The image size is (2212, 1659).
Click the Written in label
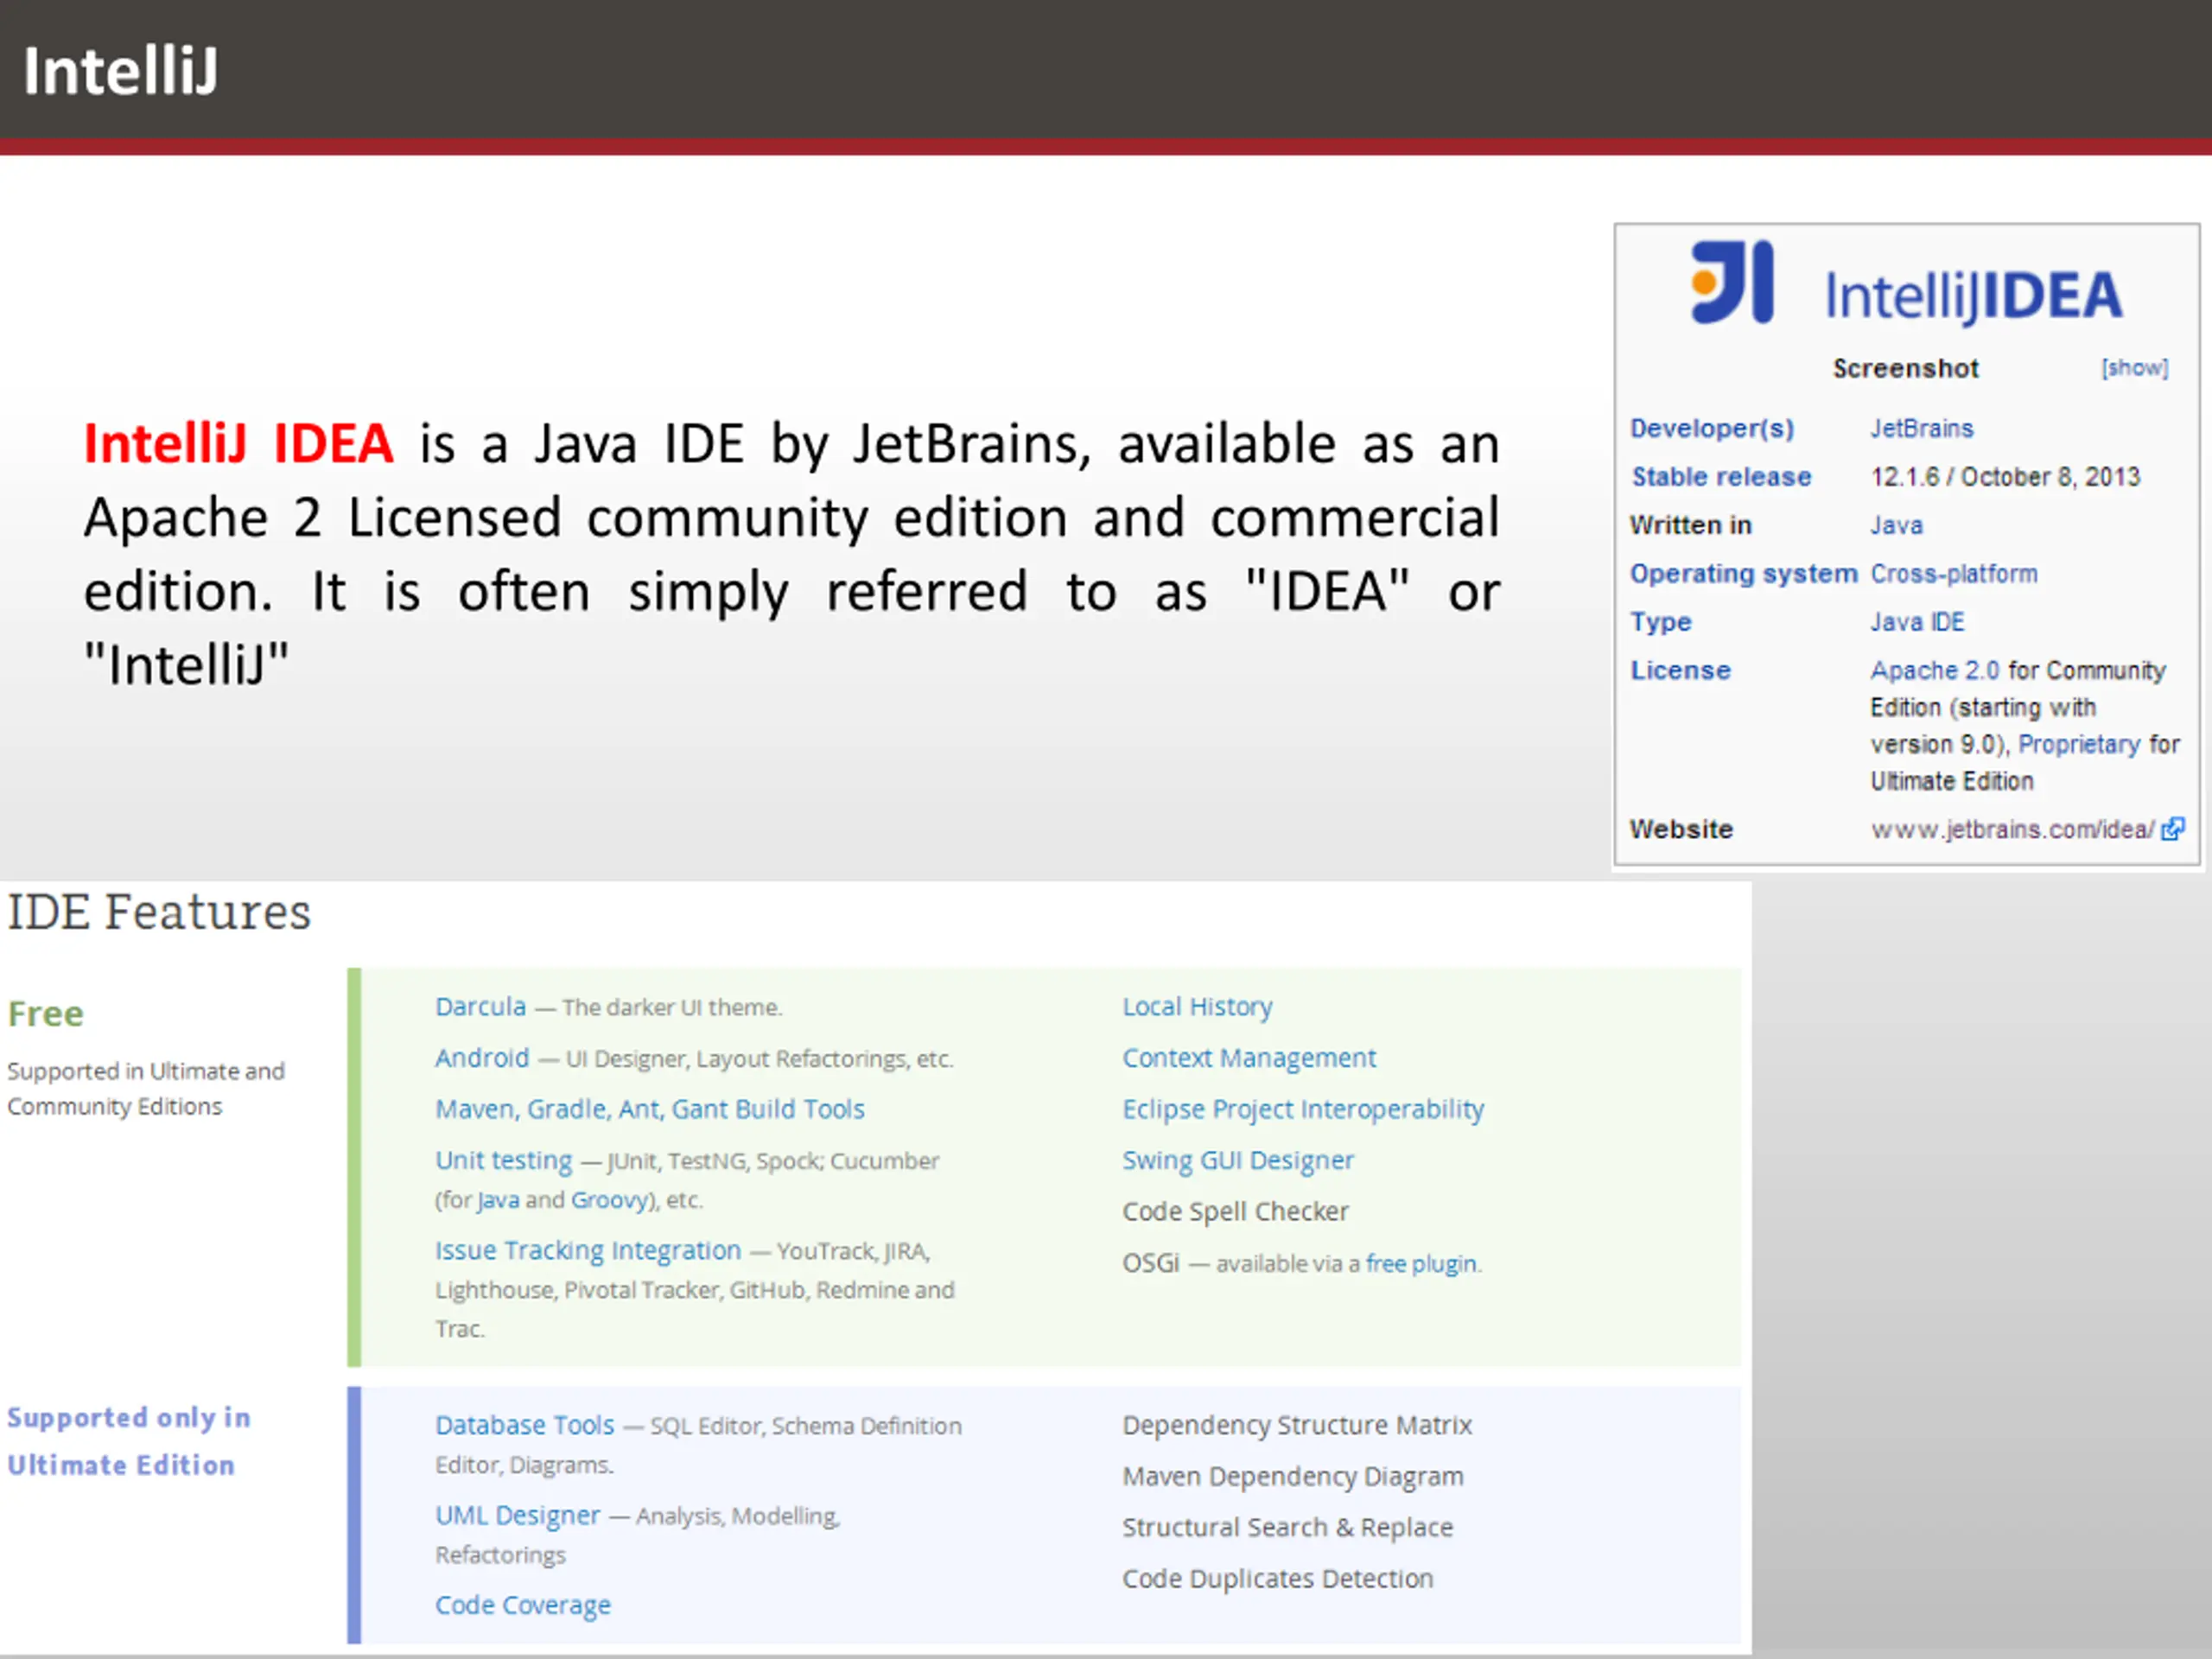1690,525
